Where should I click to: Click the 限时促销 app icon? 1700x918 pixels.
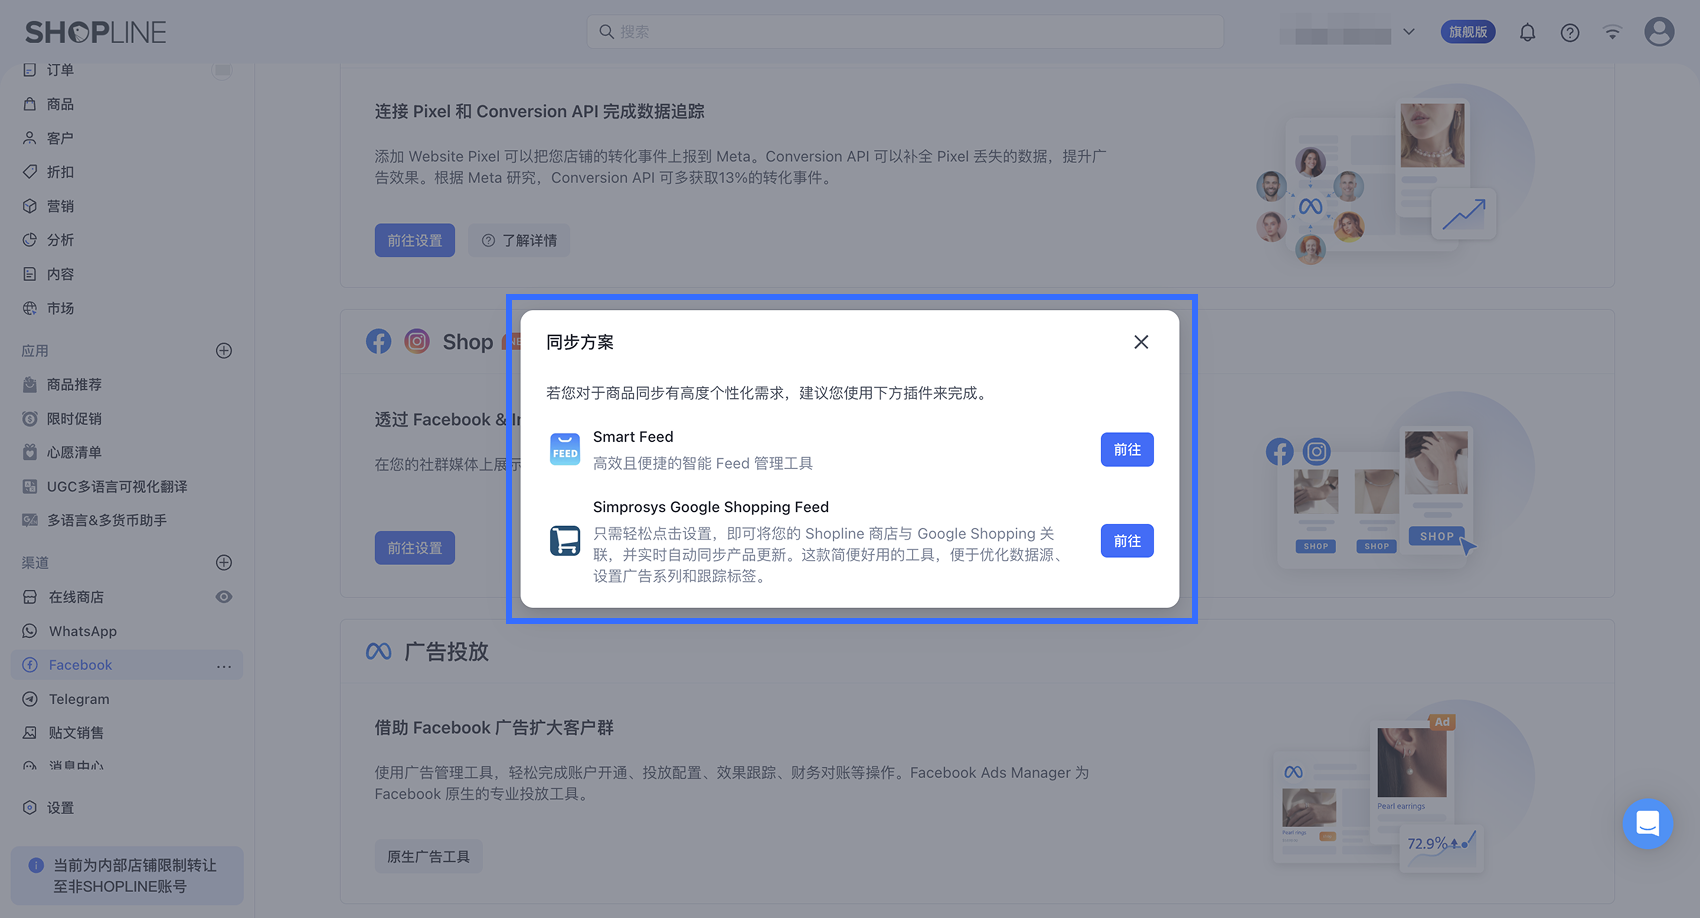[x=30, y=419]
